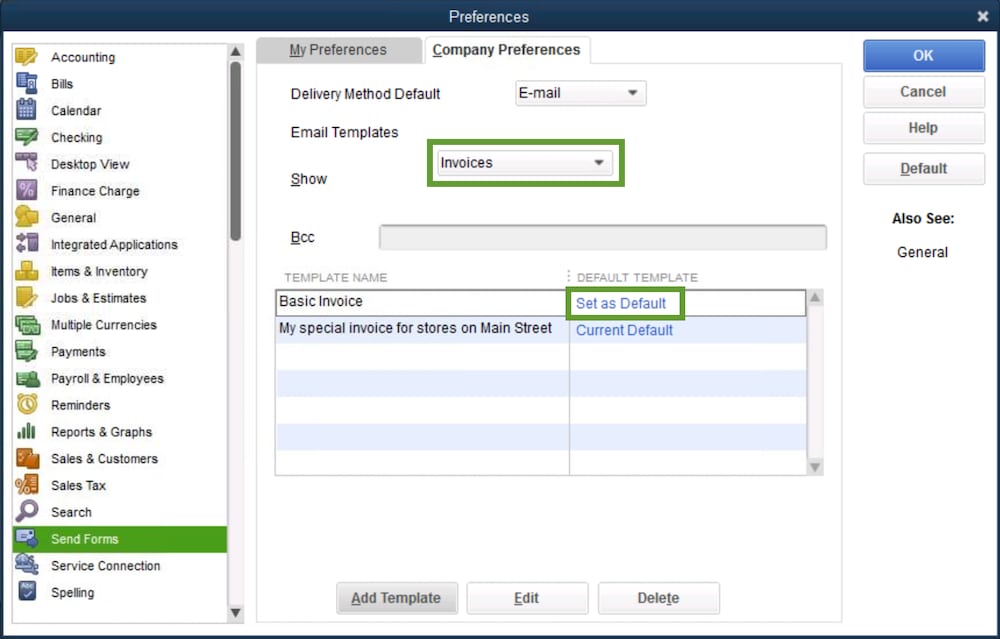Switch to the Company Preferences tab

pos(506,50)
